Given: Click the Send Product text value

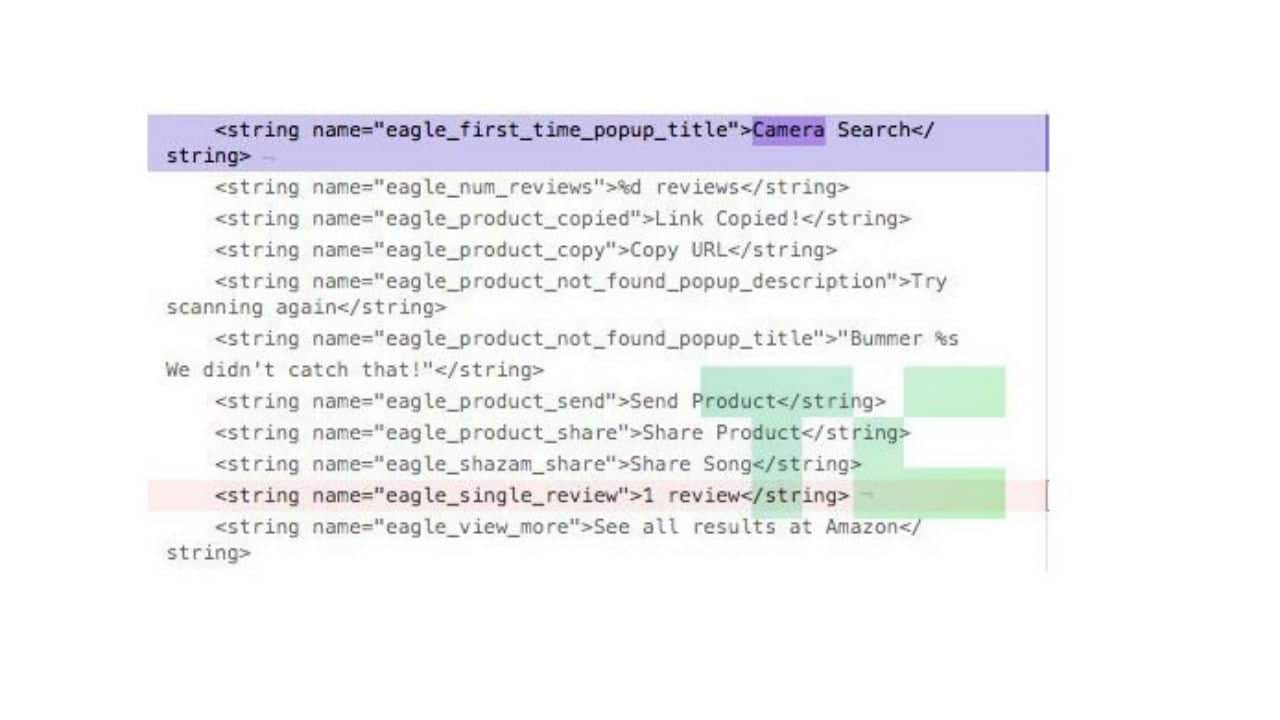Looking at the screenshot, I should point(703,402).
